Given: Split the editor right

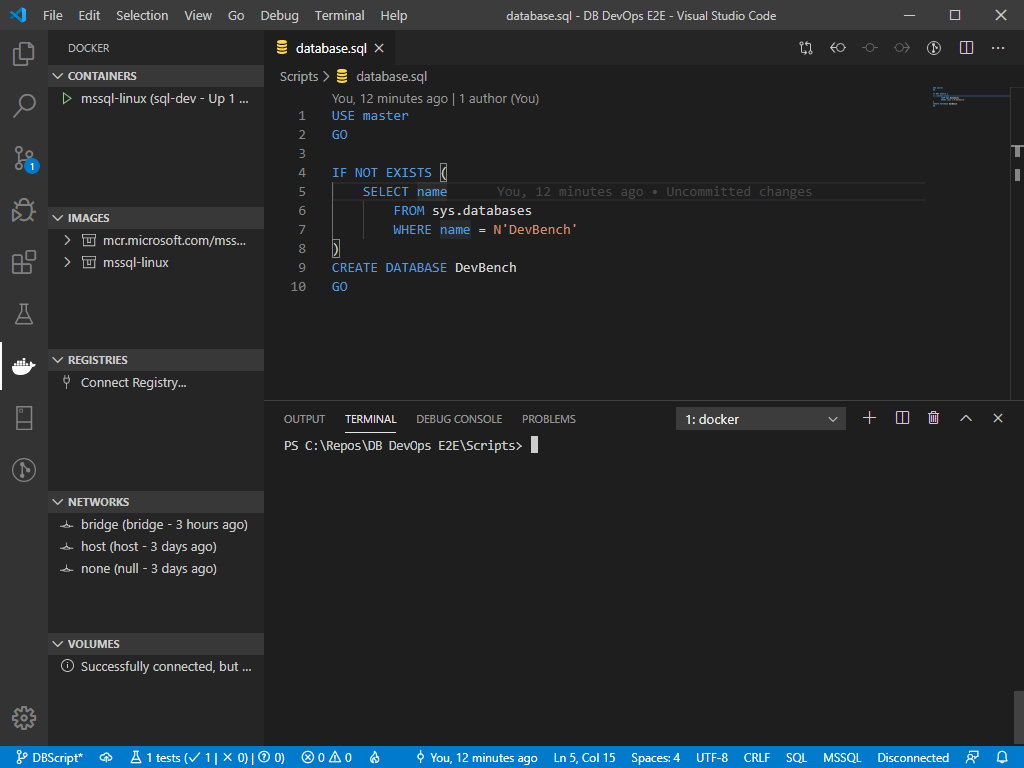Looking at the screenshot, I should click(x=967, y=48).
